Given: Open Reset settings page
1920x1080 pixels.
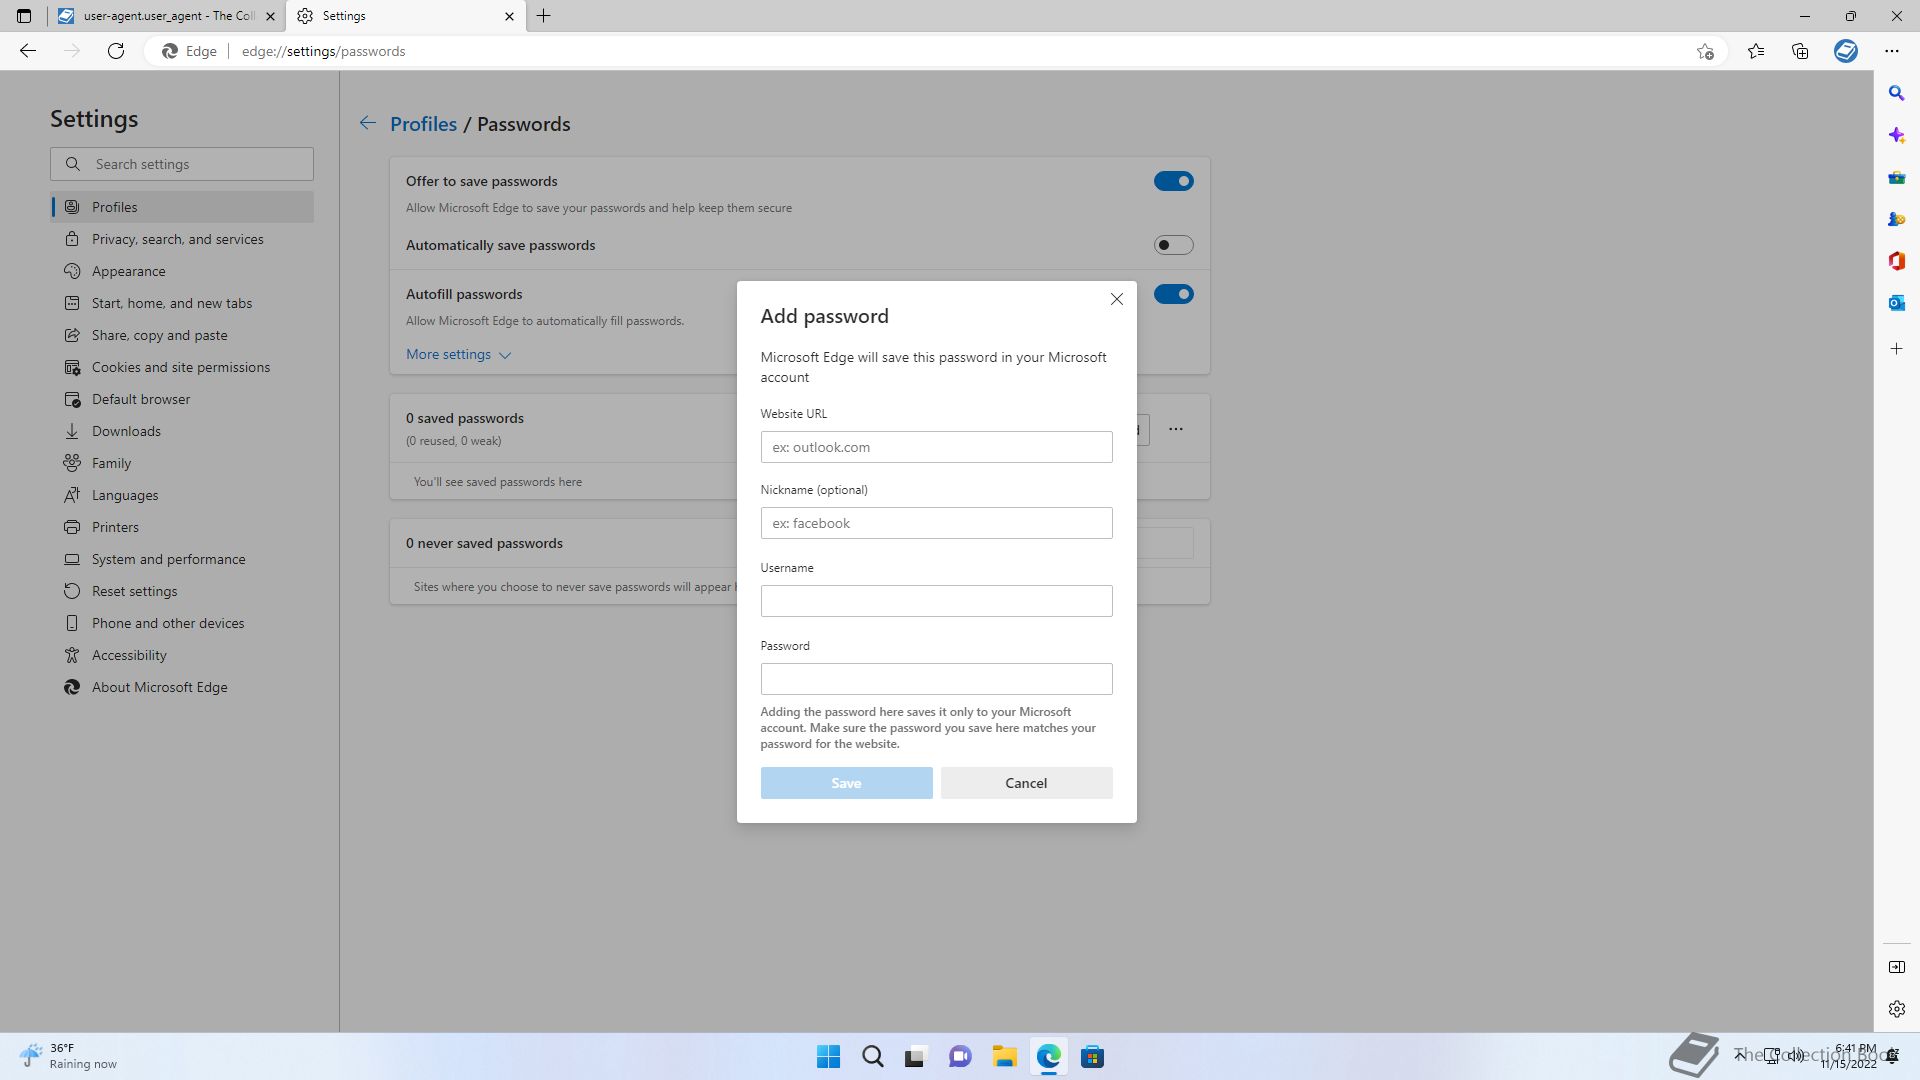Looking at the screenshot, I should (x=182, y=591).
